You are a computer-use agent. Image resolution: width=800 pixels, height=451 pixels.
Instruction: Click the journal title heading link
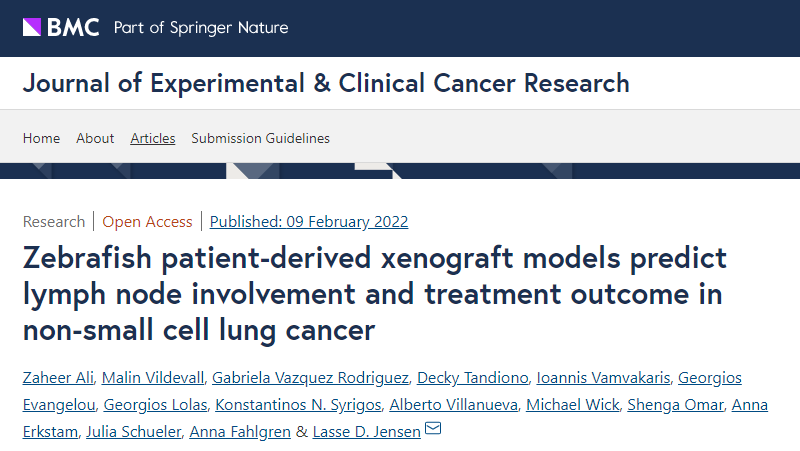coord(326,82)
